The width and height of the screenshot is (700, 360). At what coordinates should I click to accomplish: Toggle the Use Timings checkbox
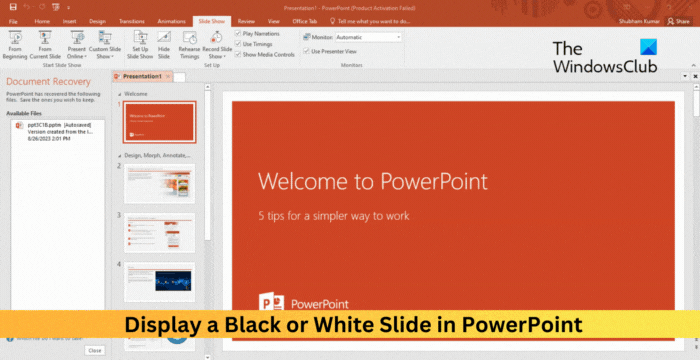click(238, 44)
